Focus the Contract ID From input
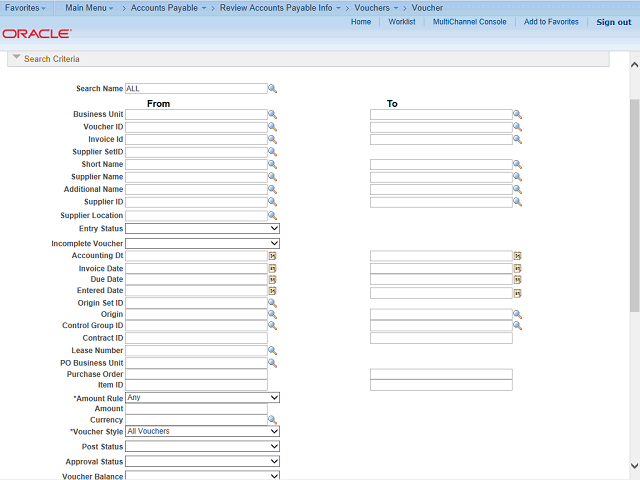The width and height of the screenshot is (640, 480). [196, 338]
